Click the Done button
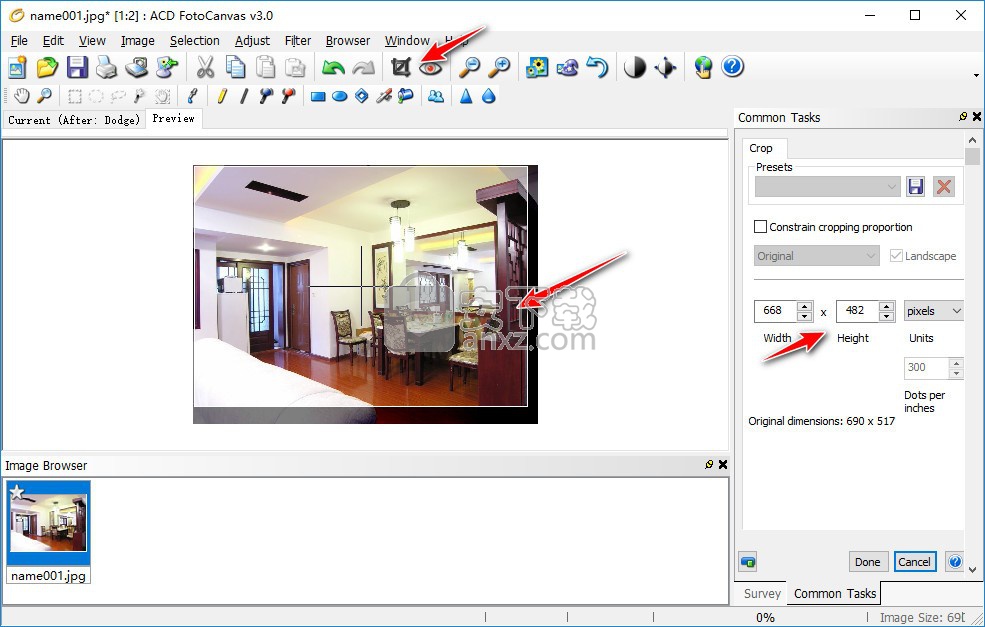 click(x=868, y=562)
